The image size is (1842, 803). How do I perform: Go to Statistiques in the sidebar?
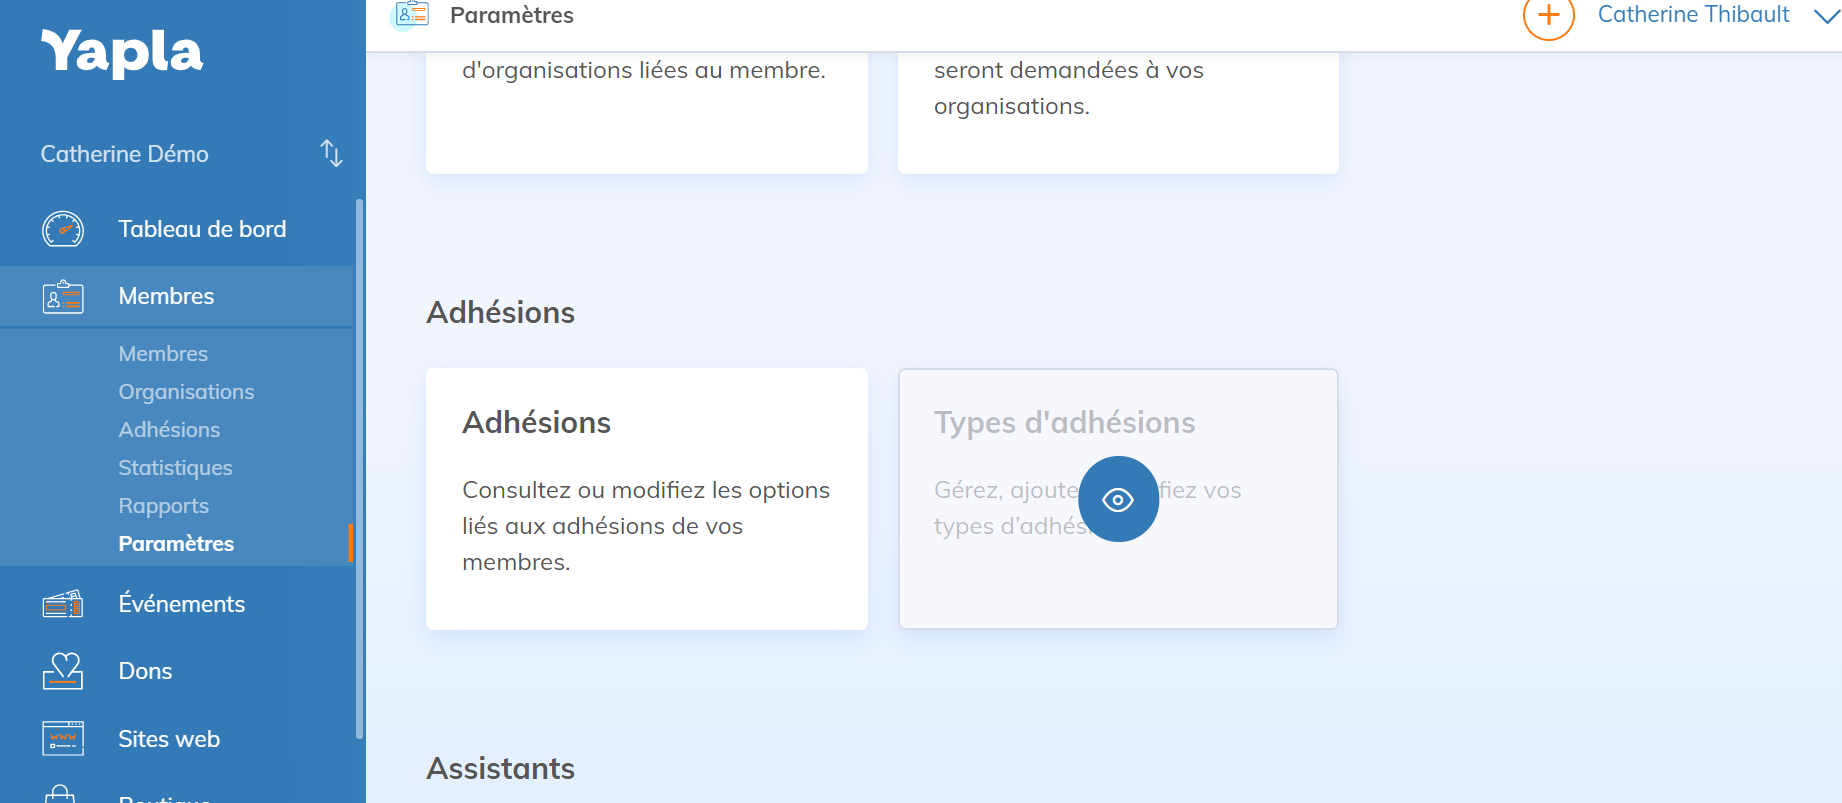coord(175,468)
